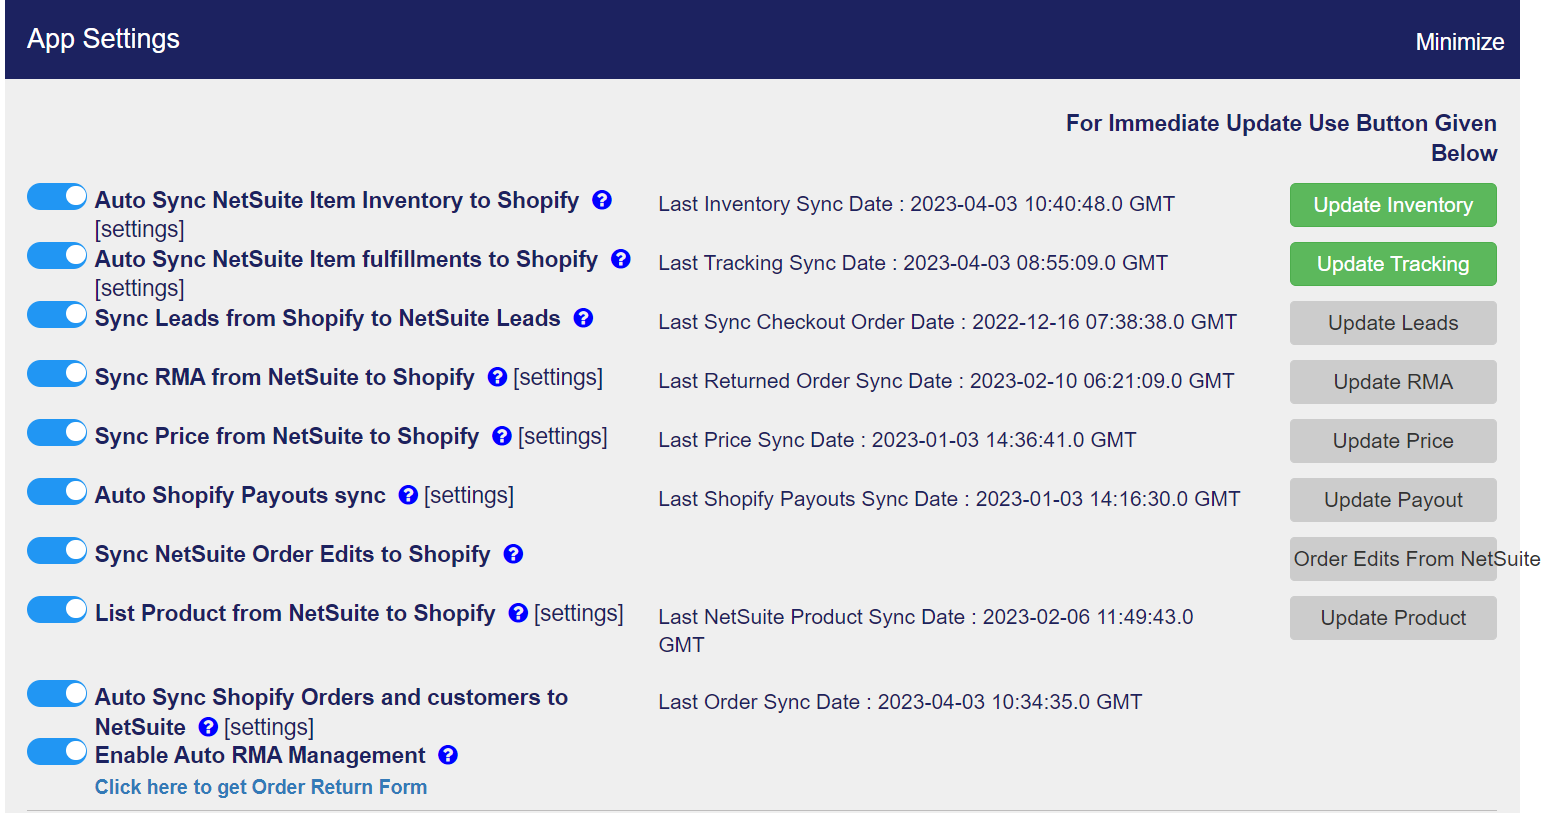Click the Update Tracking button
The image size is (1542, 813).
click(x=1392, y=264)
